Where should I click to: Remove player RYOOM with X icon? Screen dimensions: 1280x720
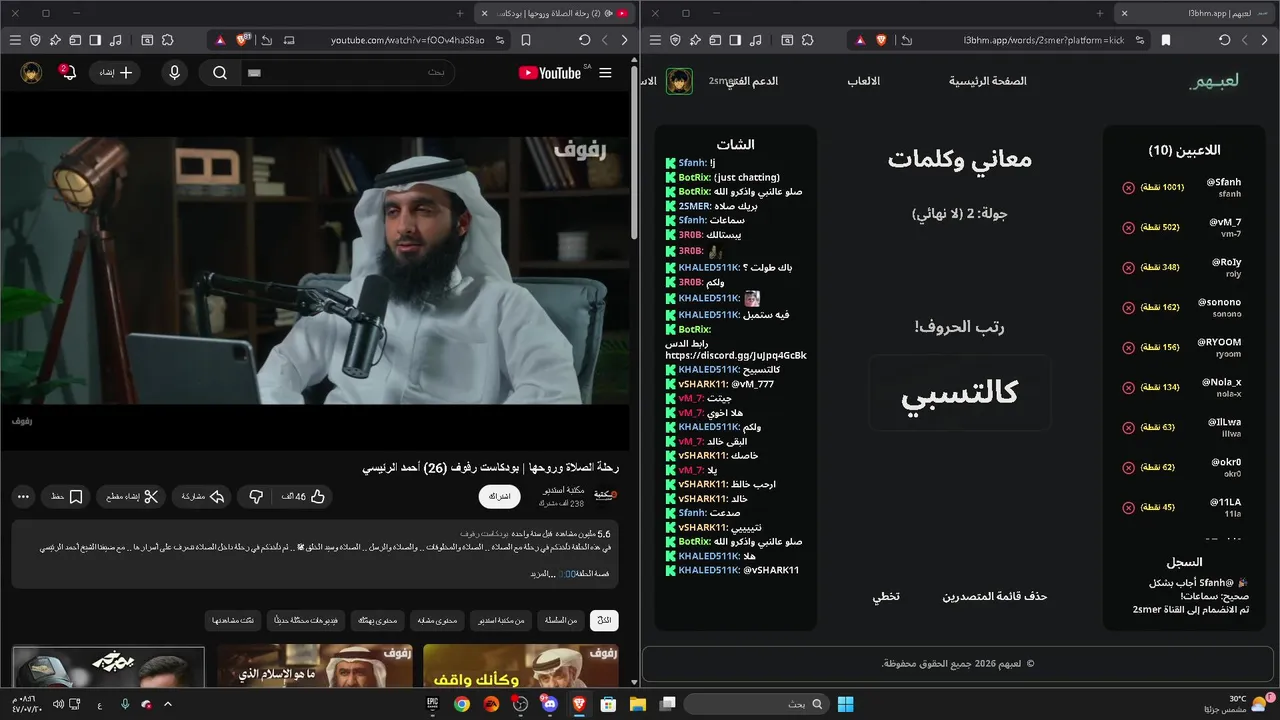1128,347
